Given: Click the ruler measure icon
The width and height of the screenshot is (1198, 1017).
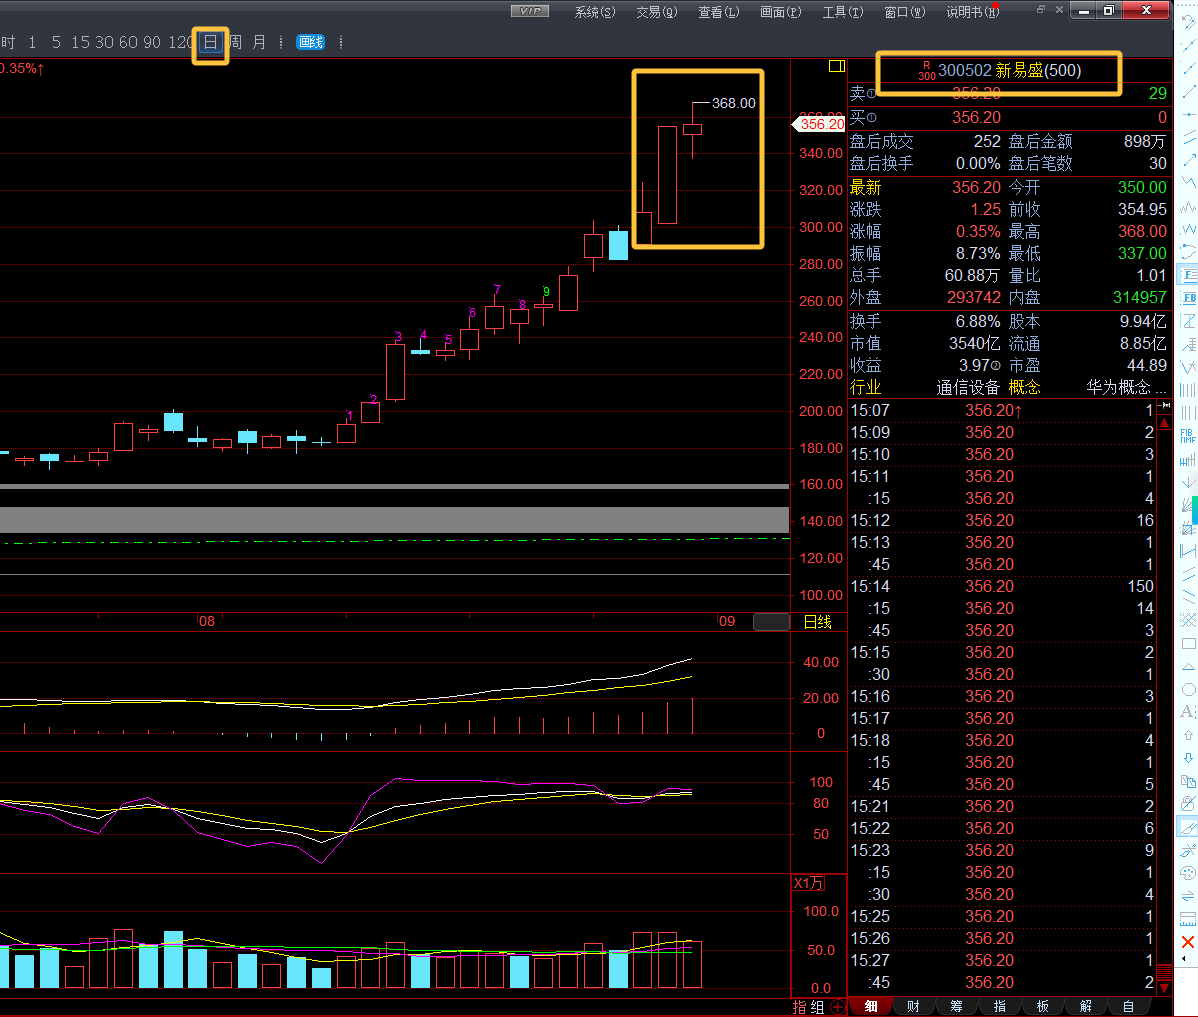Looking at the screenshot, I should (x=1188, y=918).
